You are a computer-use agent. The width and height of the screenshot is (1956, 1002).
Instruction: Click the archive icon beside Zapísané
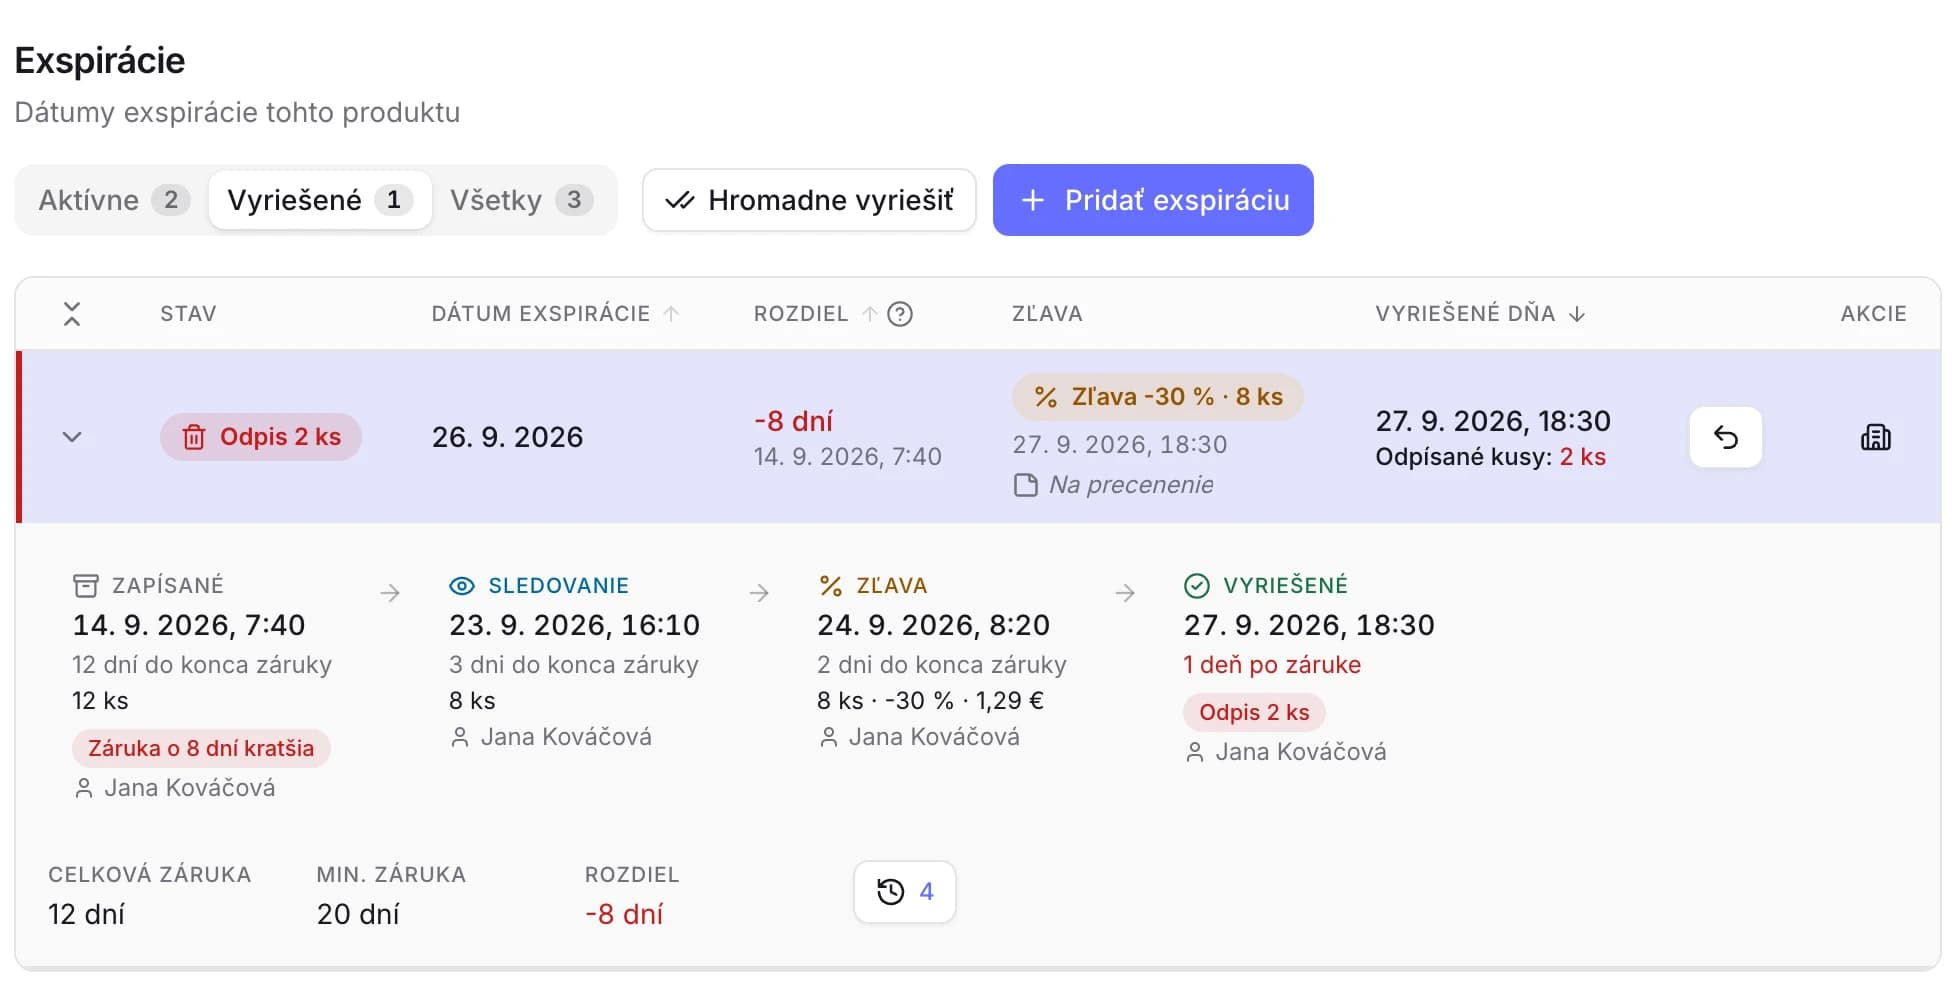click(x=86, y=586)
